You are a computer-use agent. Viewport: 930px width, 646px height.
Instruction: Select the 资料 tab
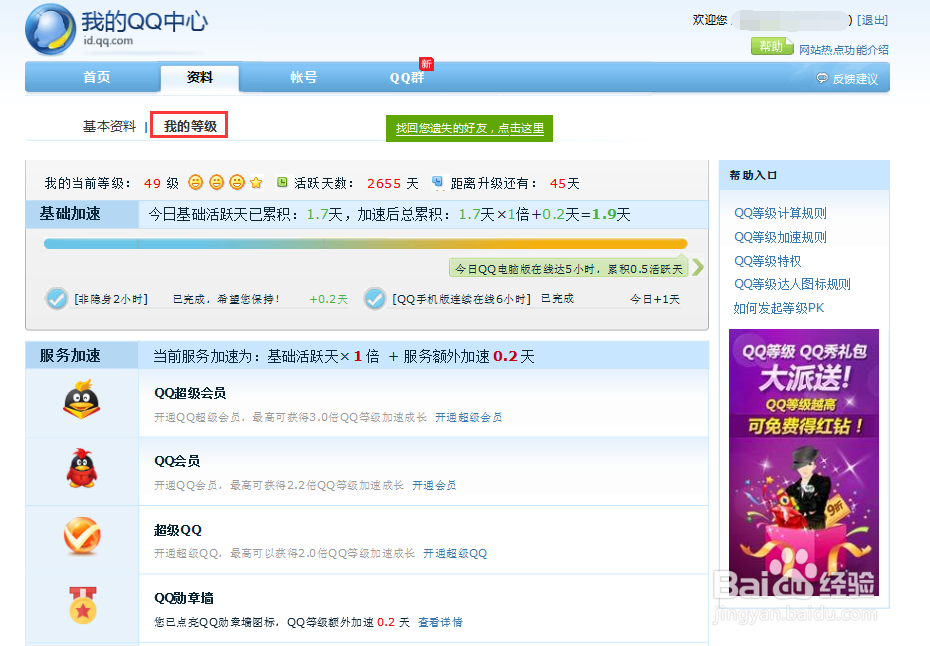click(x=200, y=78)
